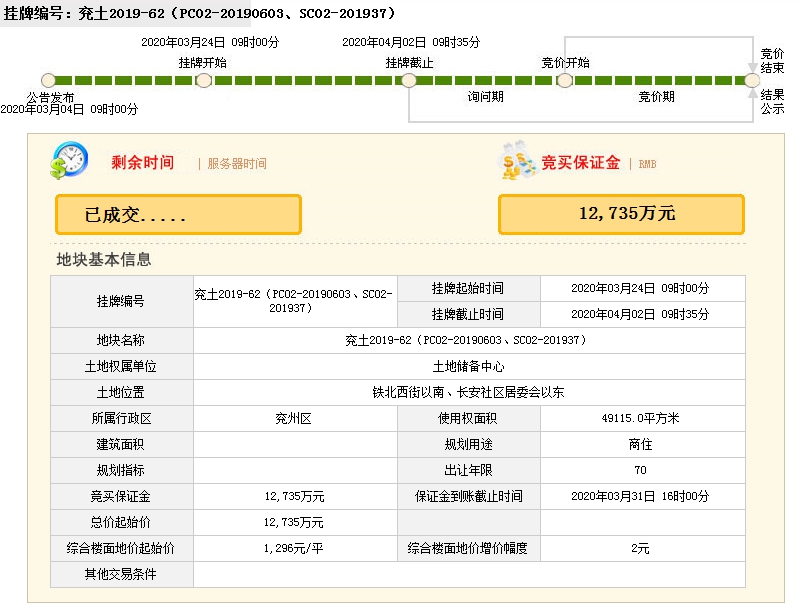Click the 竞价结束 arrow at timeline end
Screen dimensions: 801x608
pos(752,70)
